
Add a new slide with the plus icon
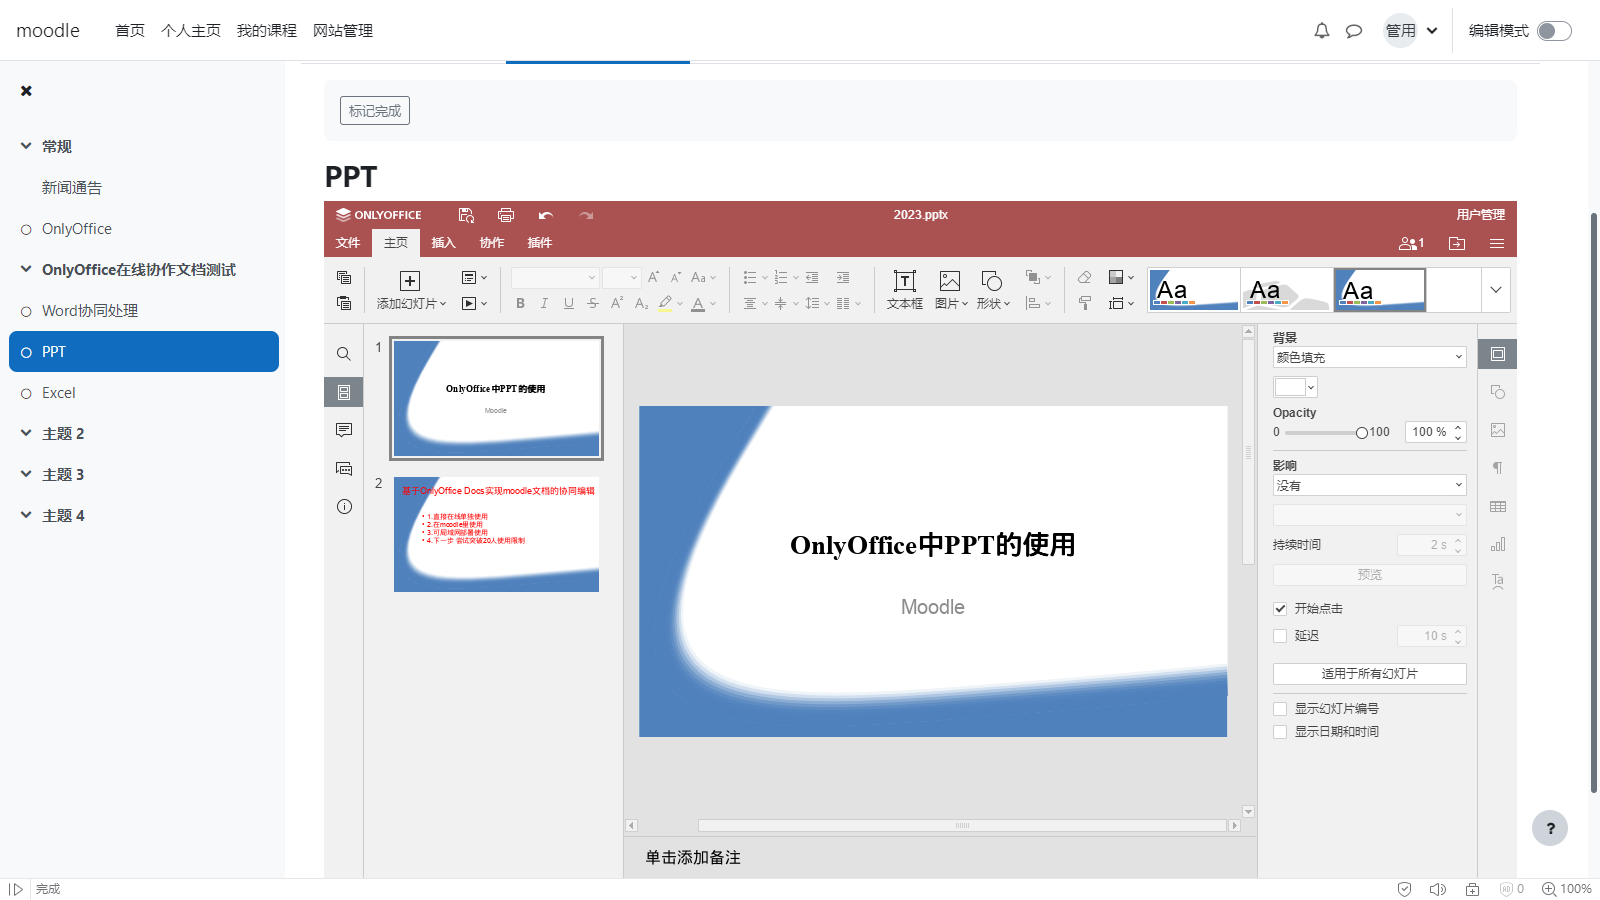click(x=410, y=281)
